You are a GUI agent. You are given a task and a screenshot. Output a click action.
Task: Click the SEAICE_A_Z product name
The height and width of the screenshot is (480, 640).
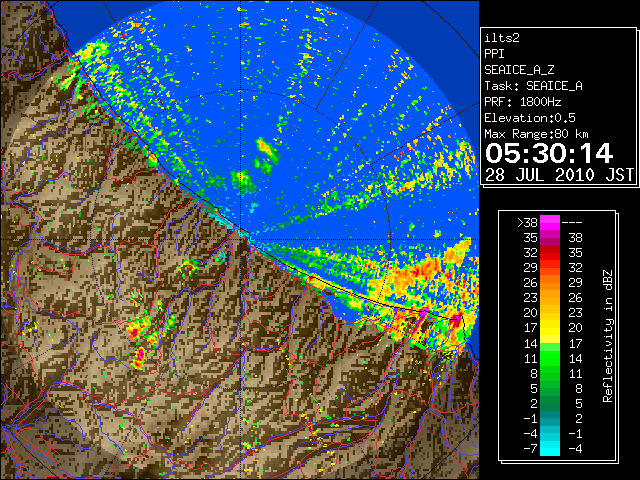(519, 70)
